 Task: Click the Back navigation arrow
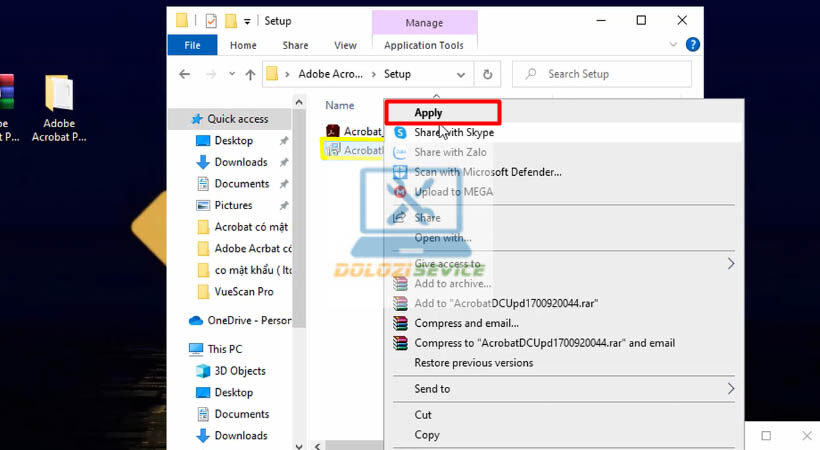click(x=184, y=74)
